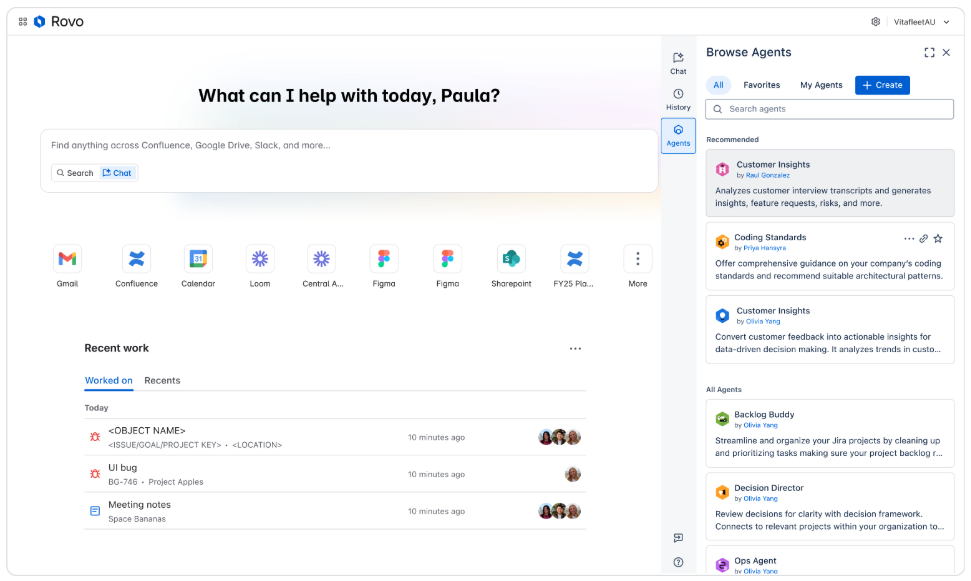971x581 pixels.
Task: Expand Browse Agents panel to fullscreen
Action: (x=929, y=53)
